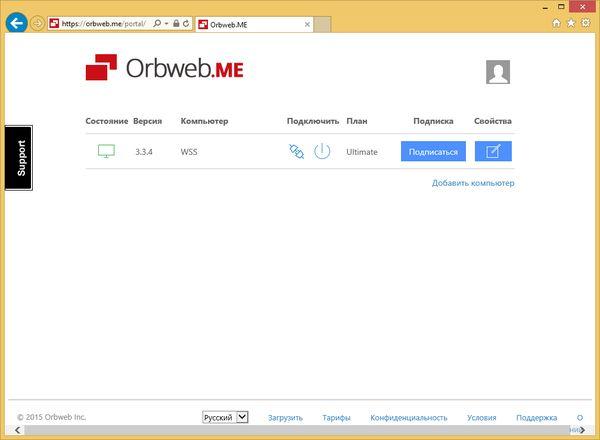Click the Orbweb.ME logo
This screenshot has width=600, height=440.
(x=165, y=67)
